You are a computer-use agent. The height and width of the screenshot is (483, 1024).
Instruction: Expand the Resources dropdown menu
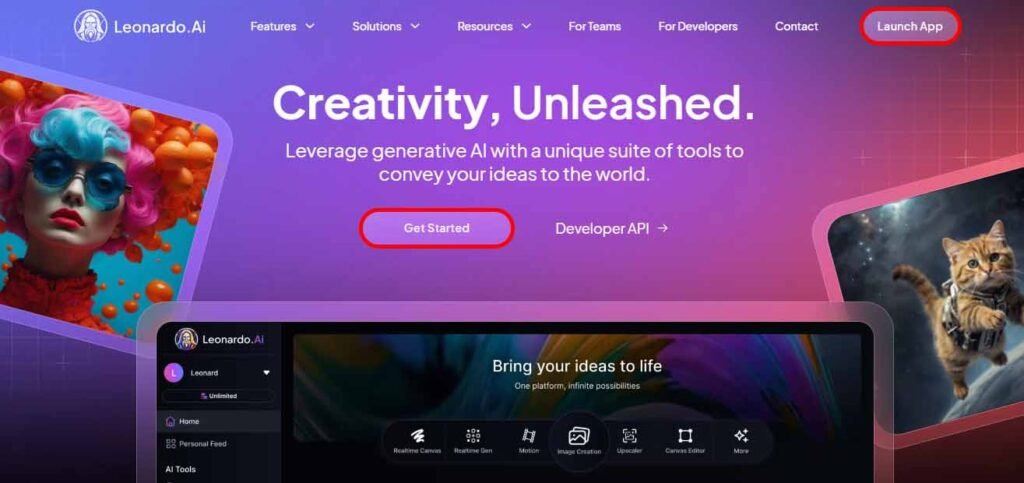(x=494, y=27)
